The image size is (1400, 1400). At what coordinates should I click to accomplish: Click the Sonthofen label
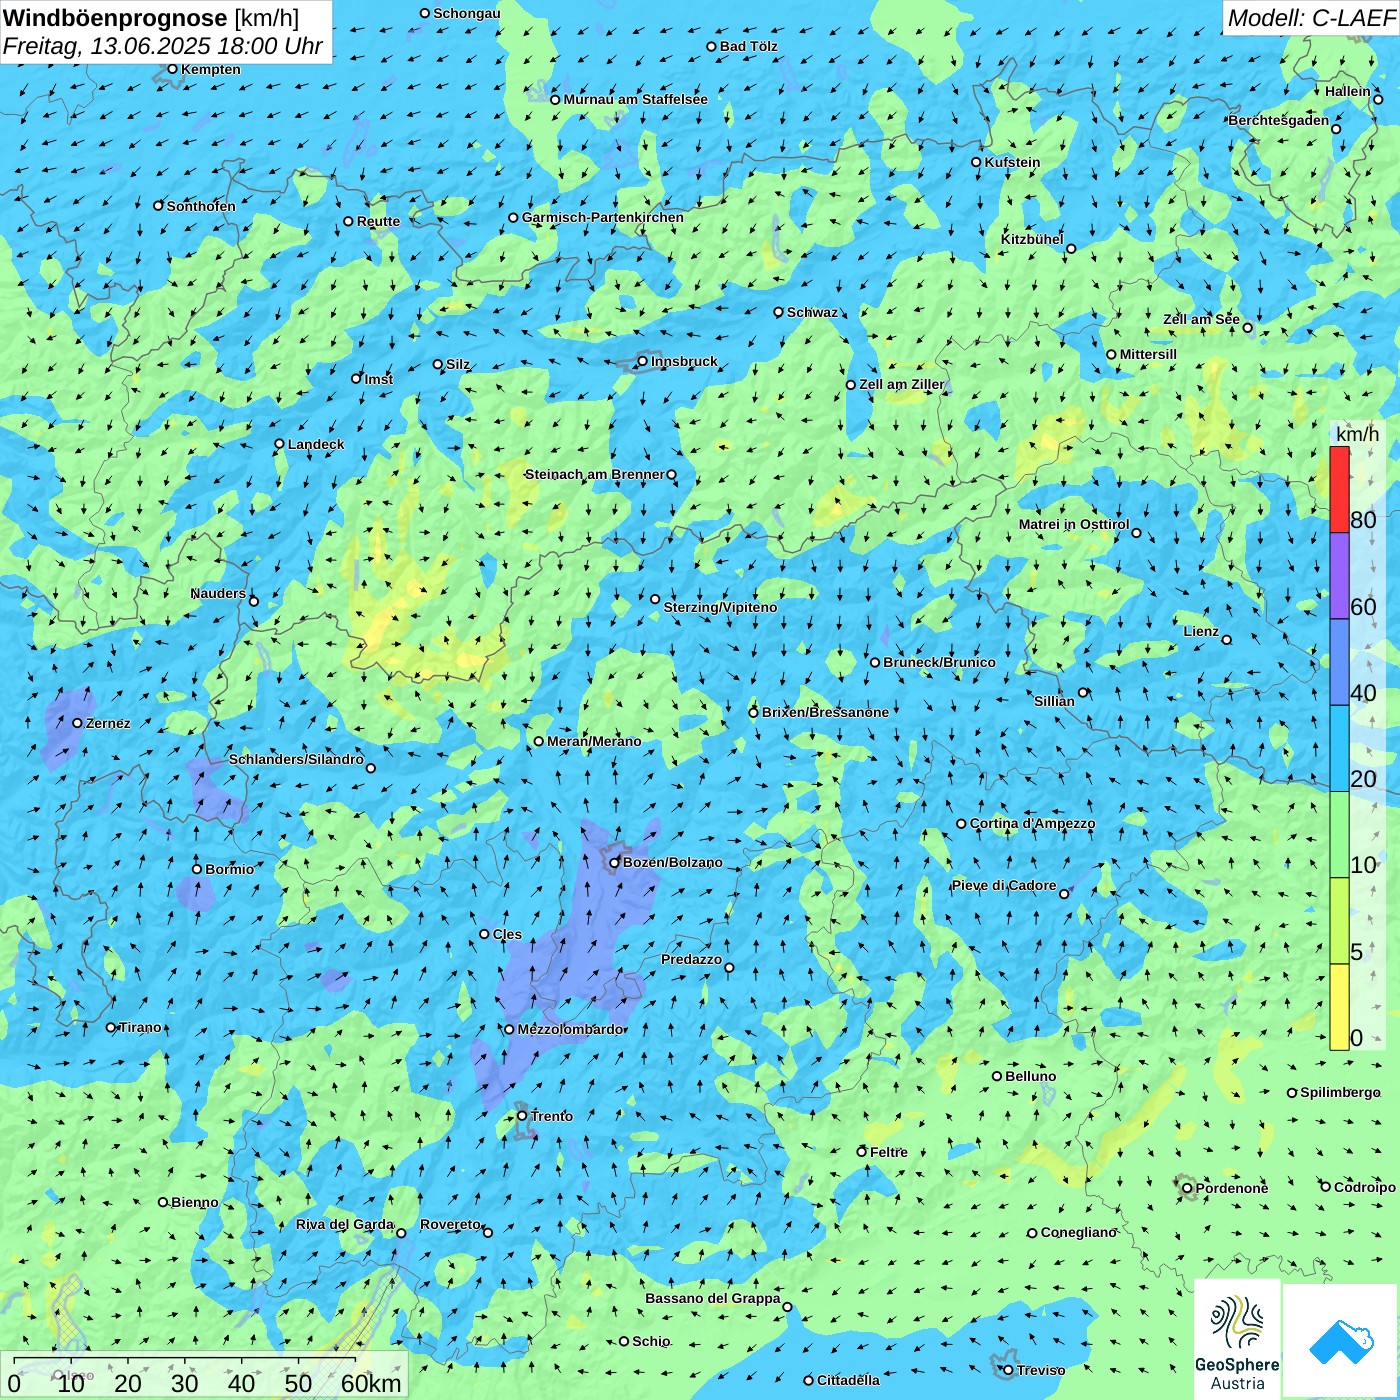(201, 206)
